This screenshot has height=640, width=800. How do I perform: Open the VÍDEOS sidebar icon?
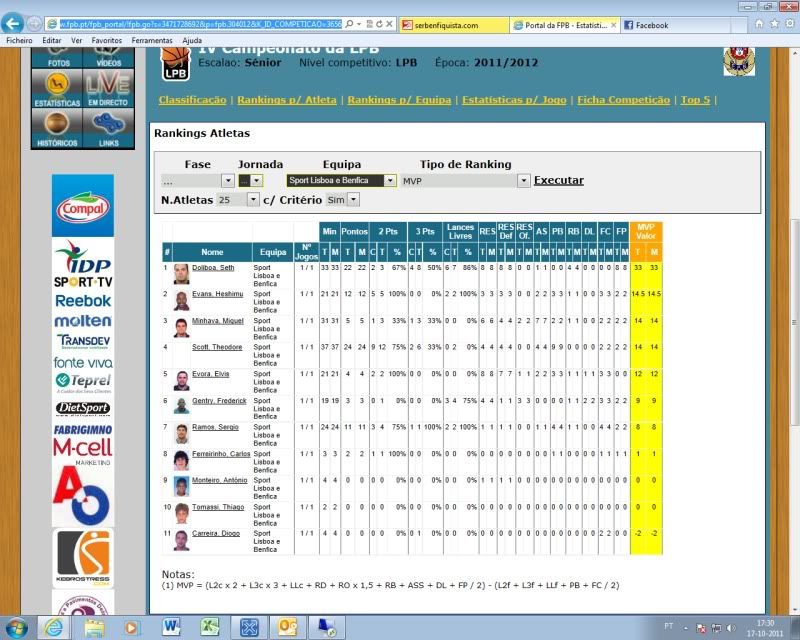coord(109,58)
